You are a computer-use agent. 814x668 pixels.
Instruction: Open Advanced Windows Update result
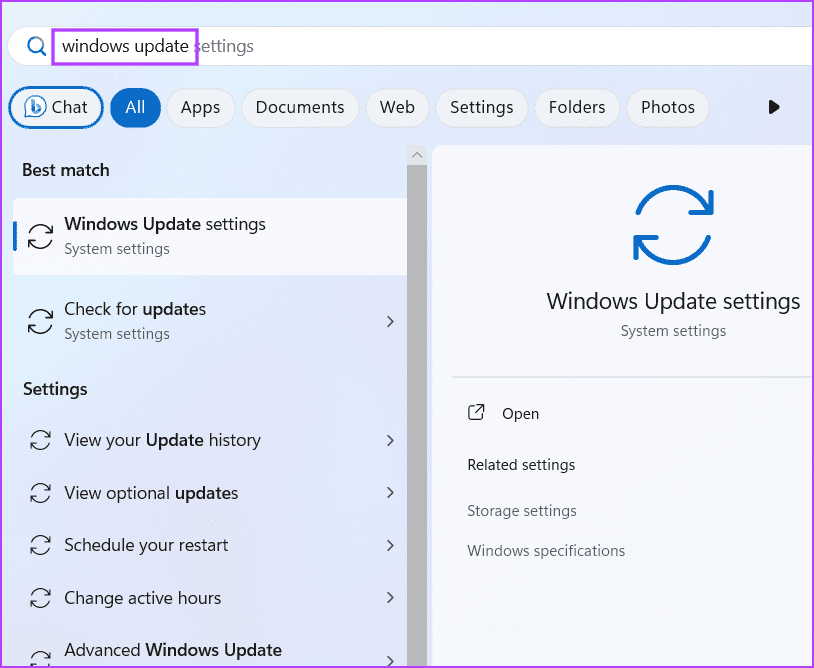(x=210, y=650)
